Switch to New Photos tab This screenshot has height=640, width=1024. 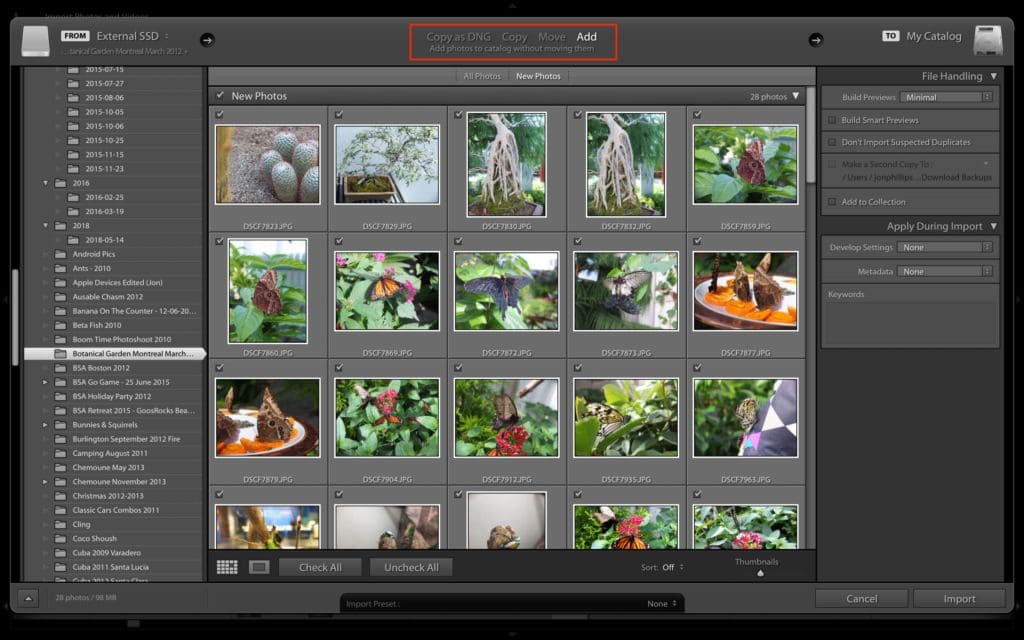tap(538, 76)
